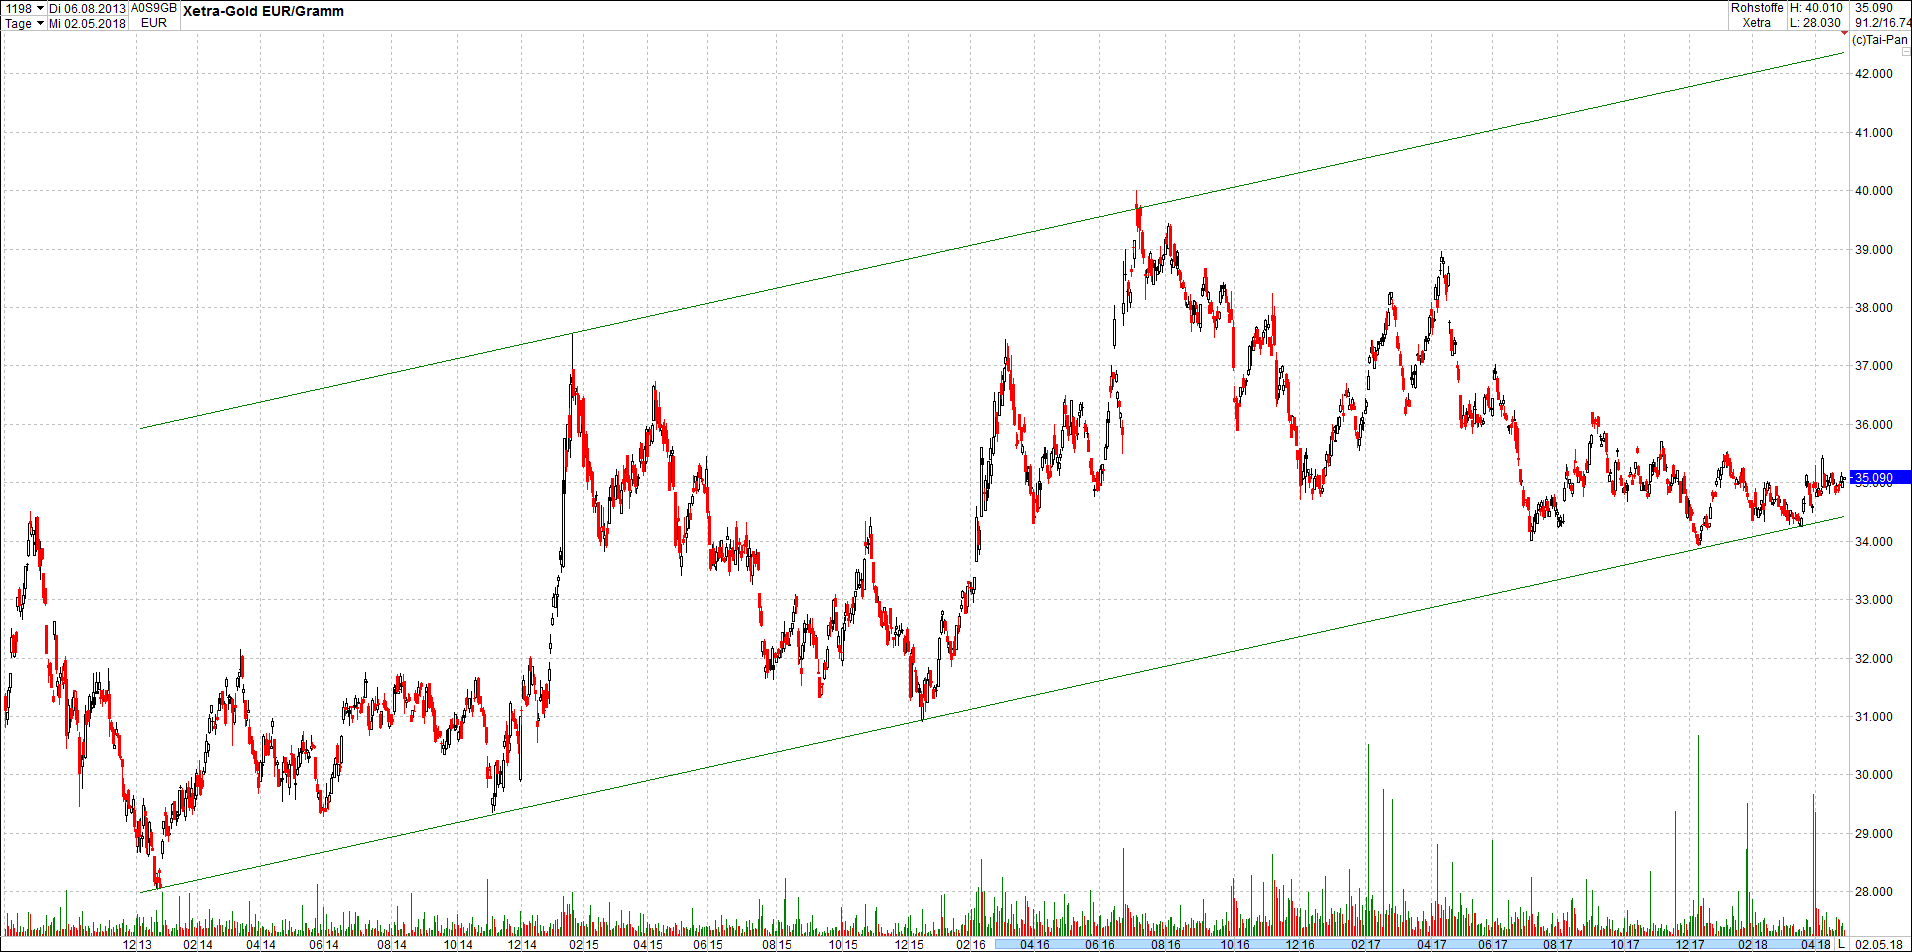Viewport: 1912px width, 952px height.
Task: Click the end date "Mi 02.05.2018" field
Action: (x=88, y=23)
